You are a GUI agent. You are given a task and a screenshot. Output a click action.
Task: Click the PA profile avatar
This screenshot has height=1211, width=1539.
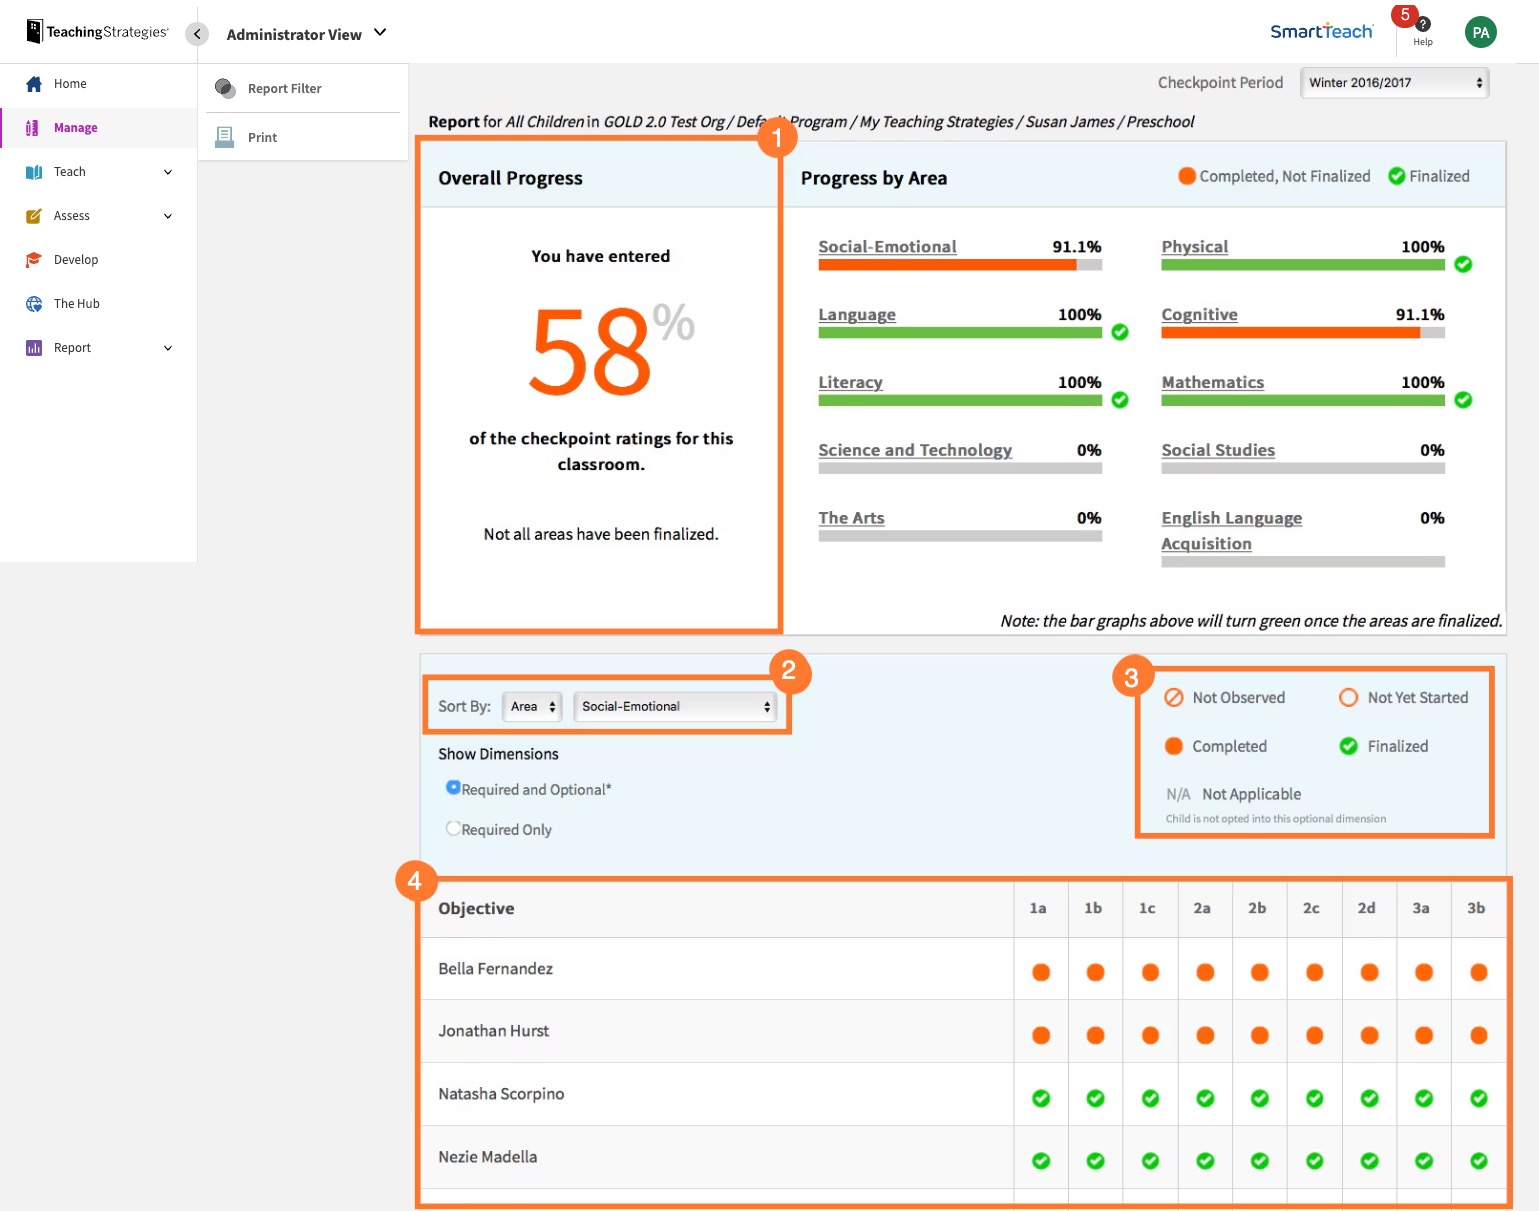click(1480, 31)
